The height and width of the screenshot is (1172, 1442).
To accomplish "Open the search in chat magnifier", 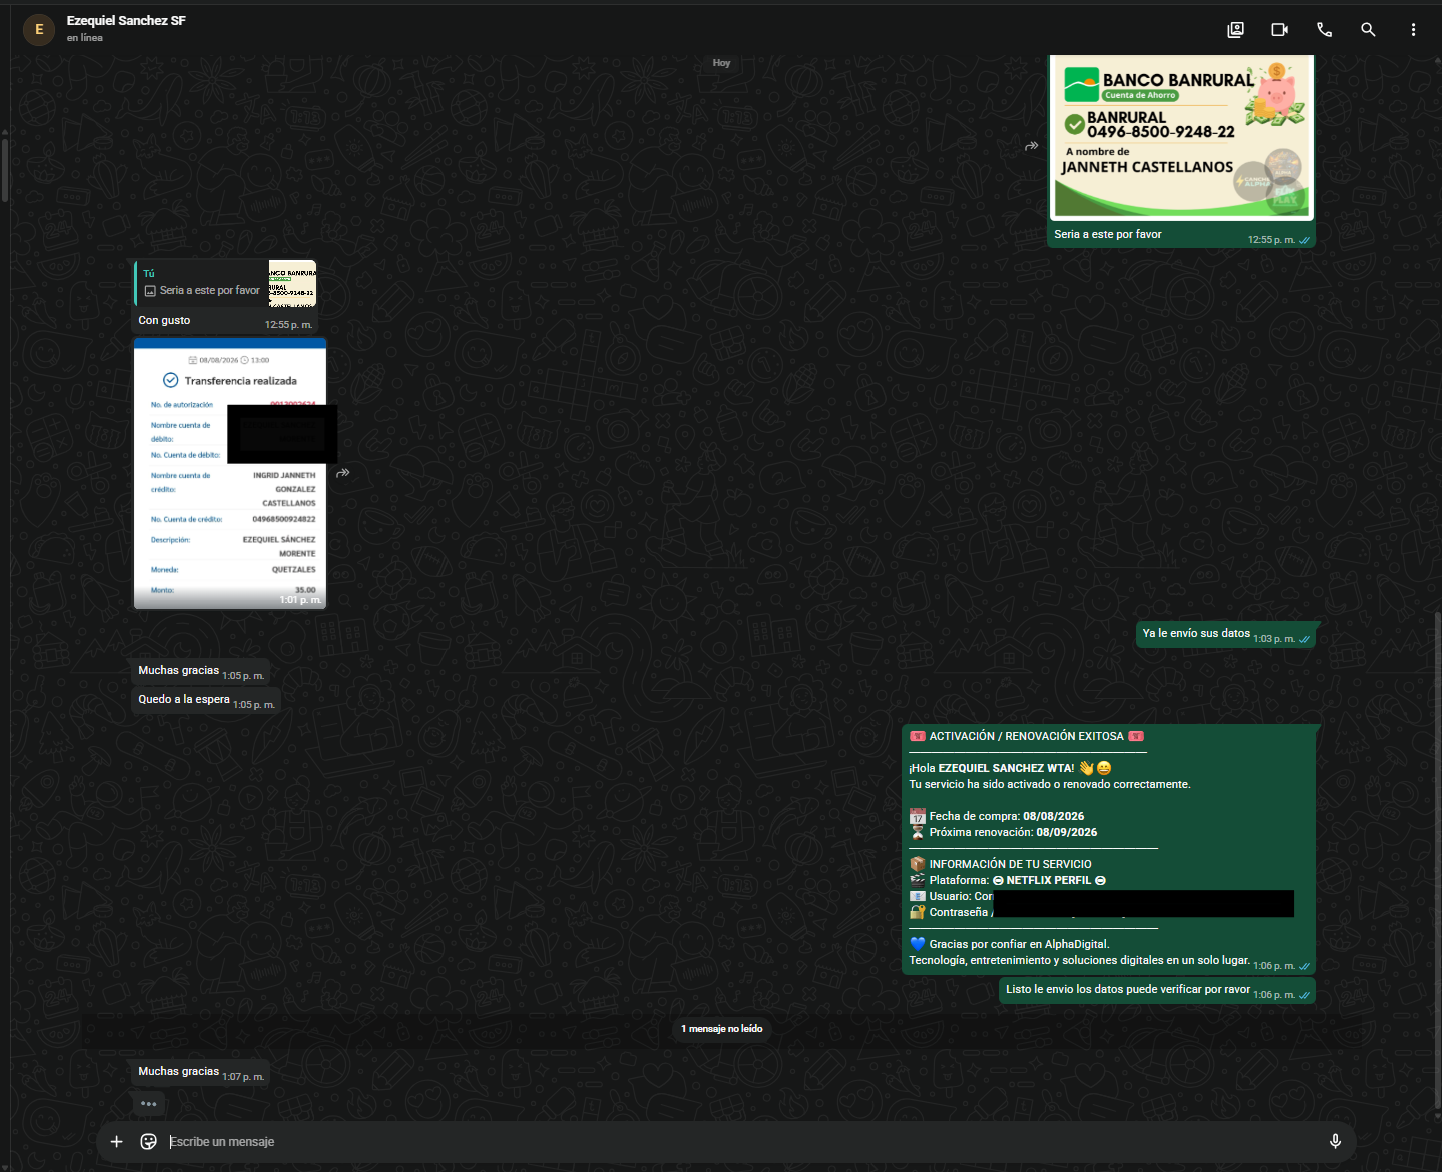I will point(1368,30).
